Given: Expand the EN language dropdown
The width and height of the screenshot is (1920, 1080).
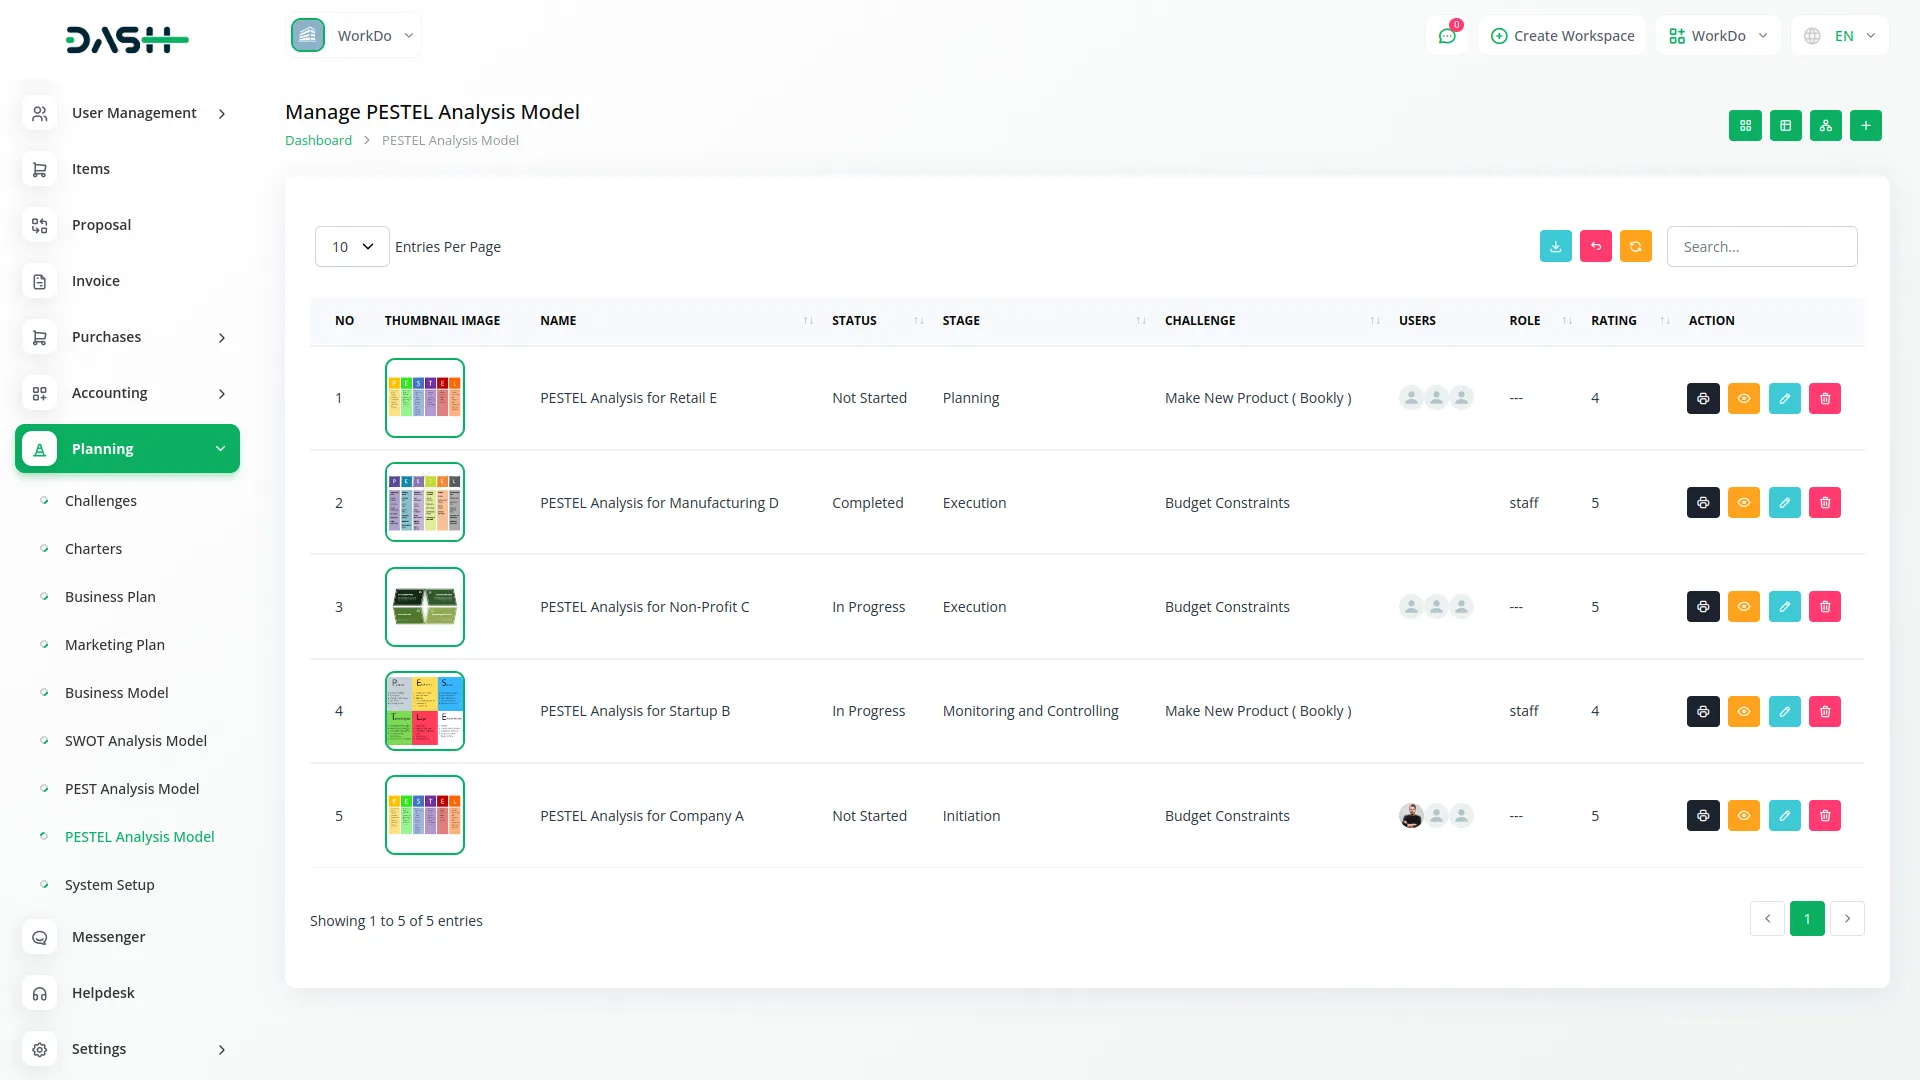Looking at the screenshot, I should point(1840,36).
